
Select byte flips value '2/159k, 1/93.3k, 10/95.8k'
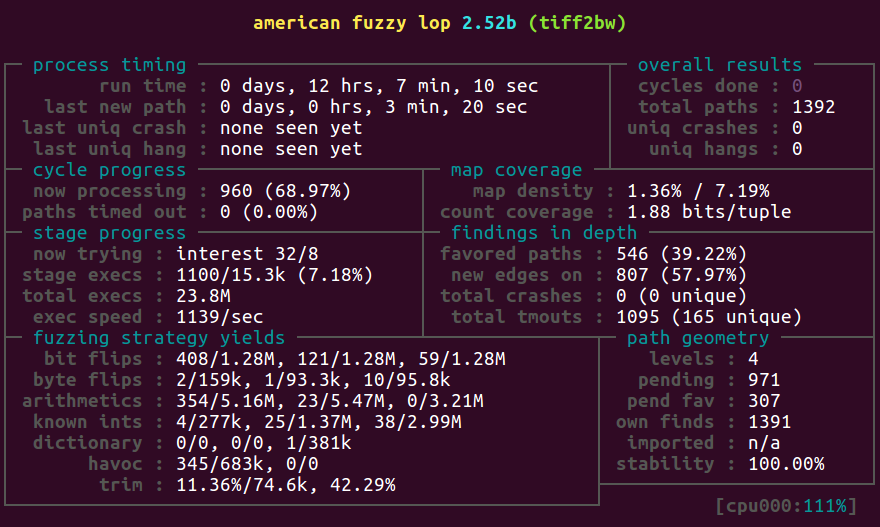click(313, 380)
